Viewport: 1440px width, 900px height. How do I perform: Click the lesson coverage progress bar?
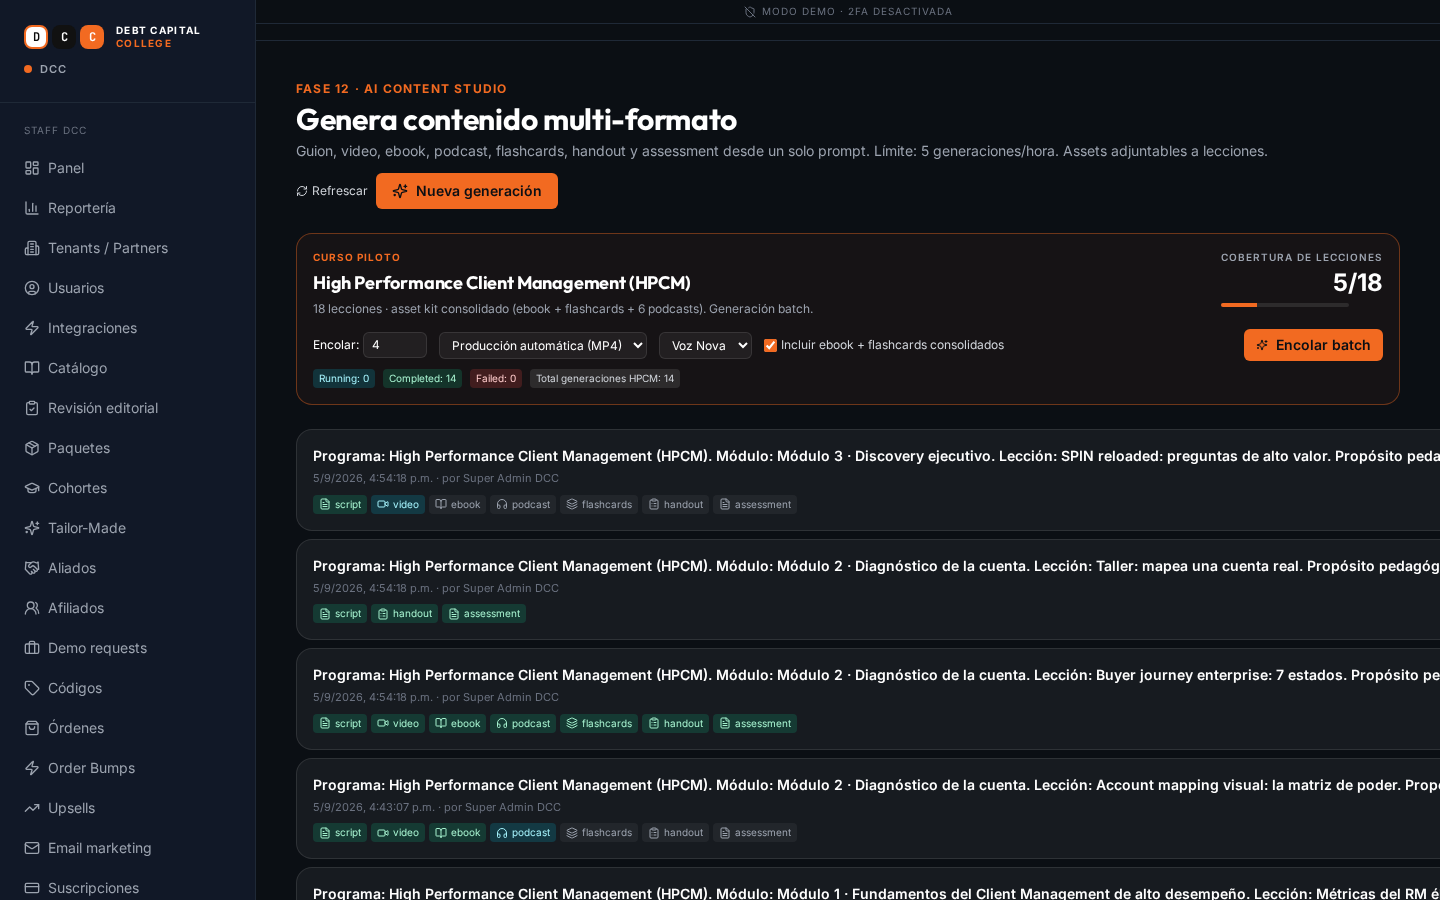point(1285,305)
